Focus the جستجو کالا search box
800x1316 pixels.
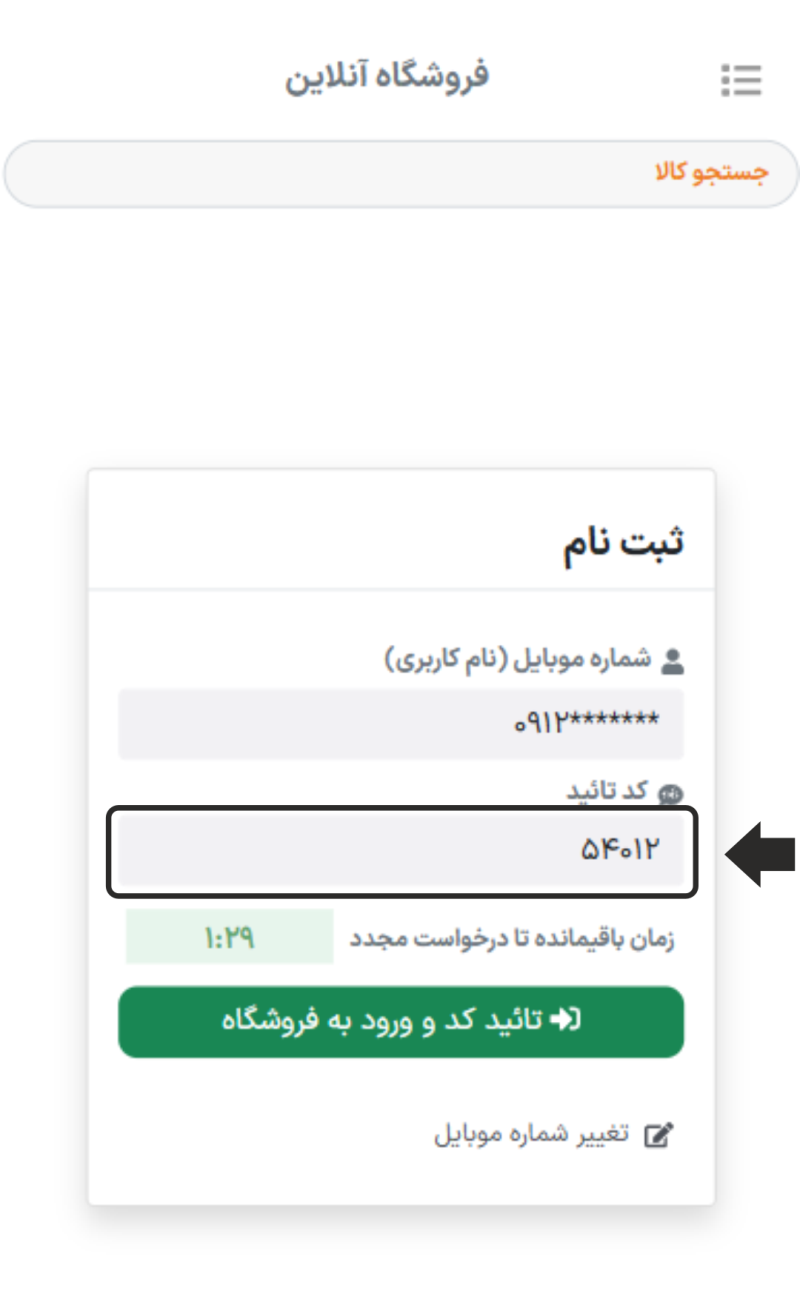point(400,174)
